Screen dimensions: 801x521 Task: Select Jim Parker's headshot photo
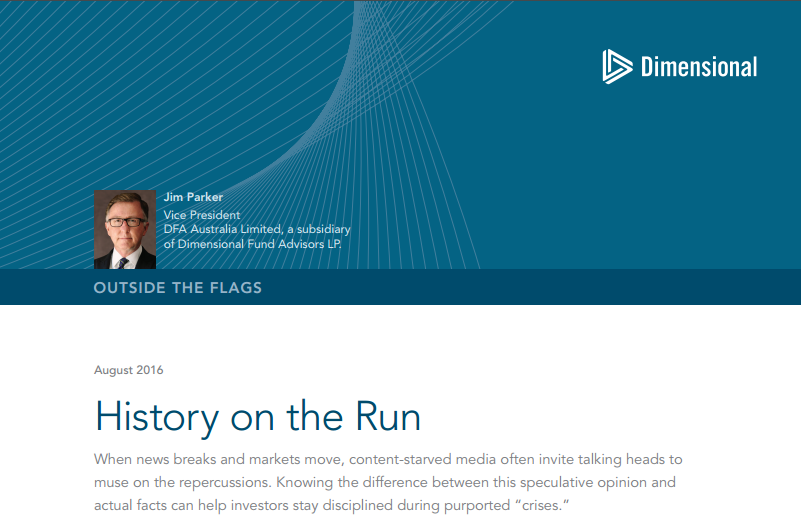point(125,229)
